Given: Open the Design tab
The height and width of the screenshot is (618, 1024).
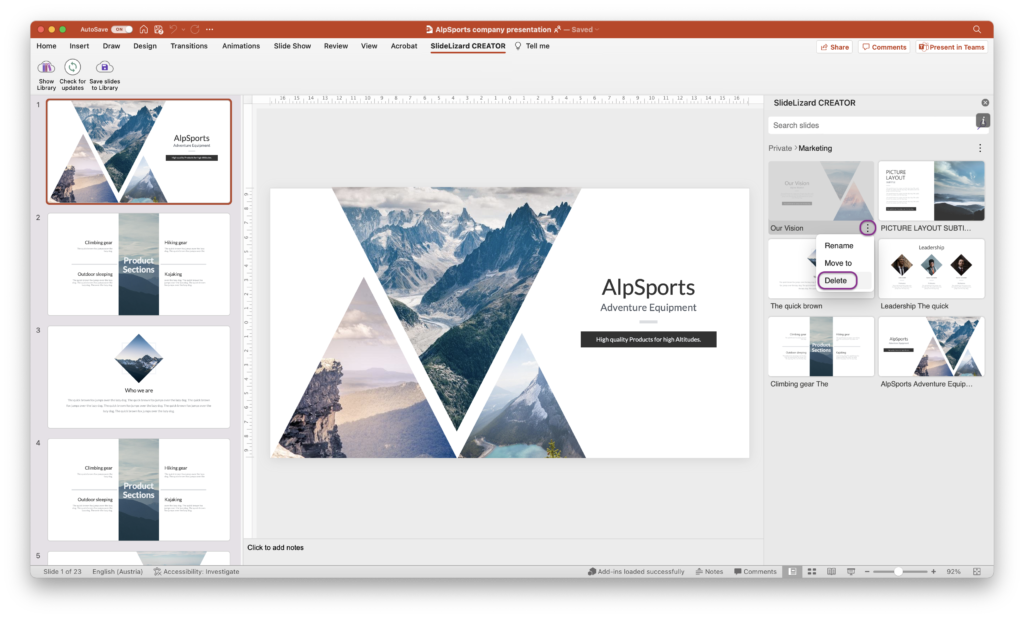Looking at the screenshot, I should tap(145, 46).
